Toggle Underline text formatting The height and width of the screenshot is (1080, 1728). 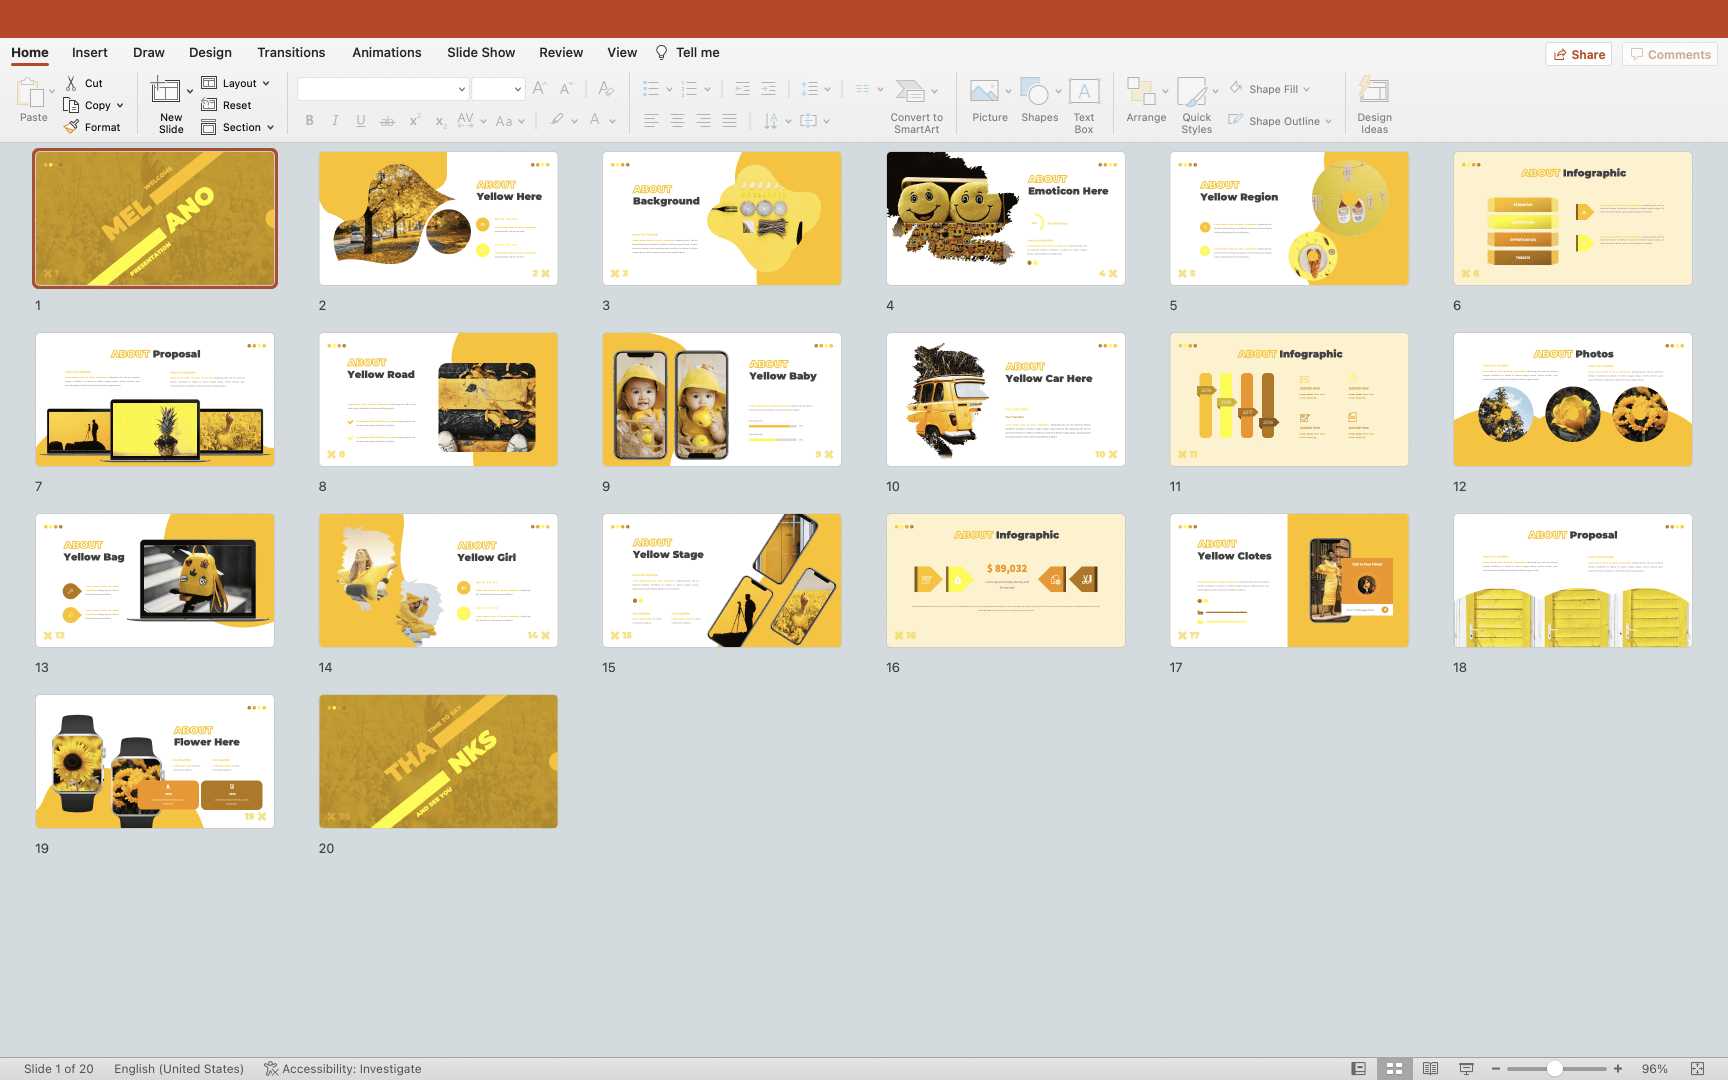pos(361,121)
